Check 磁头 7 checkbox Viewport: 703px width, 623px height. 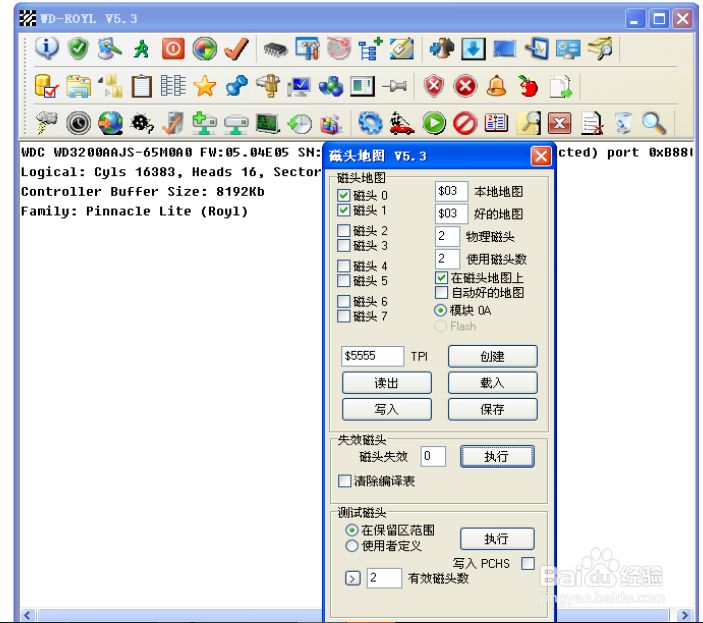tap(344, 316)
